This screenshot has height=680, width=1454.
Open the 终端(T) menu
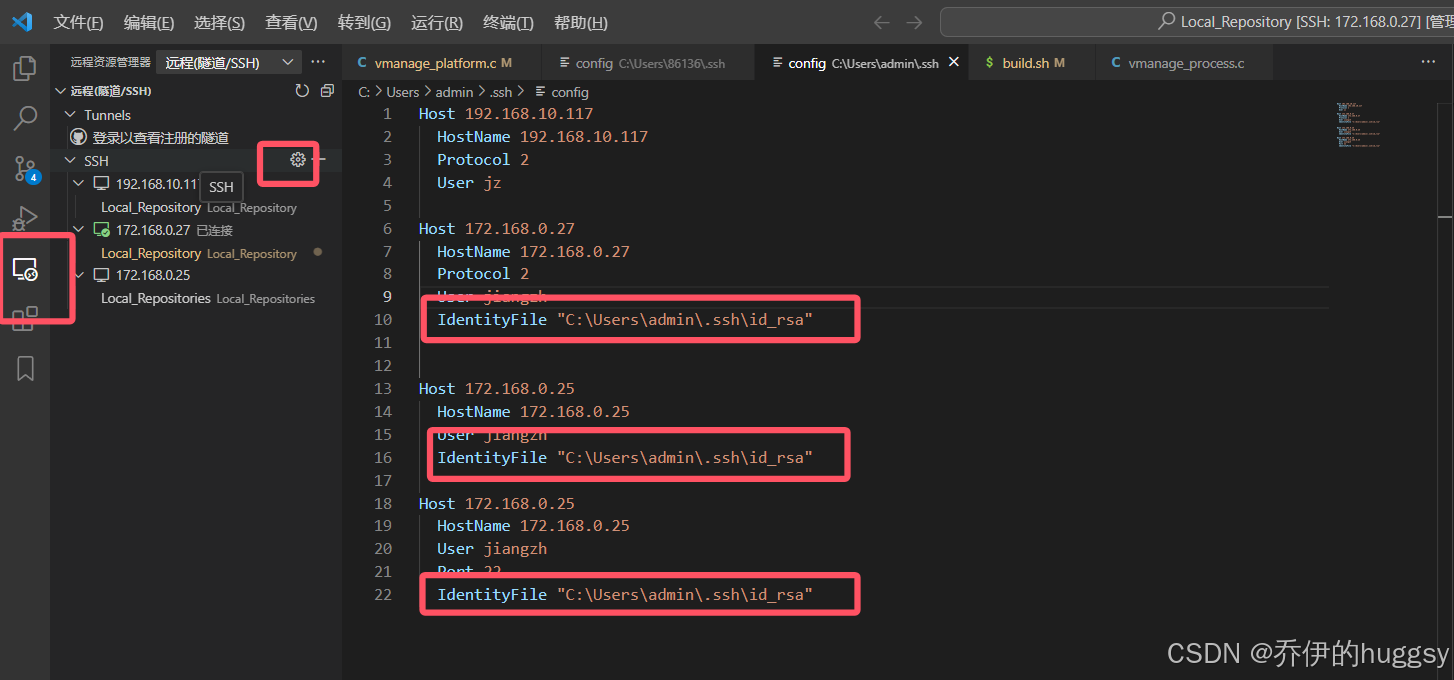pos(508,22)
